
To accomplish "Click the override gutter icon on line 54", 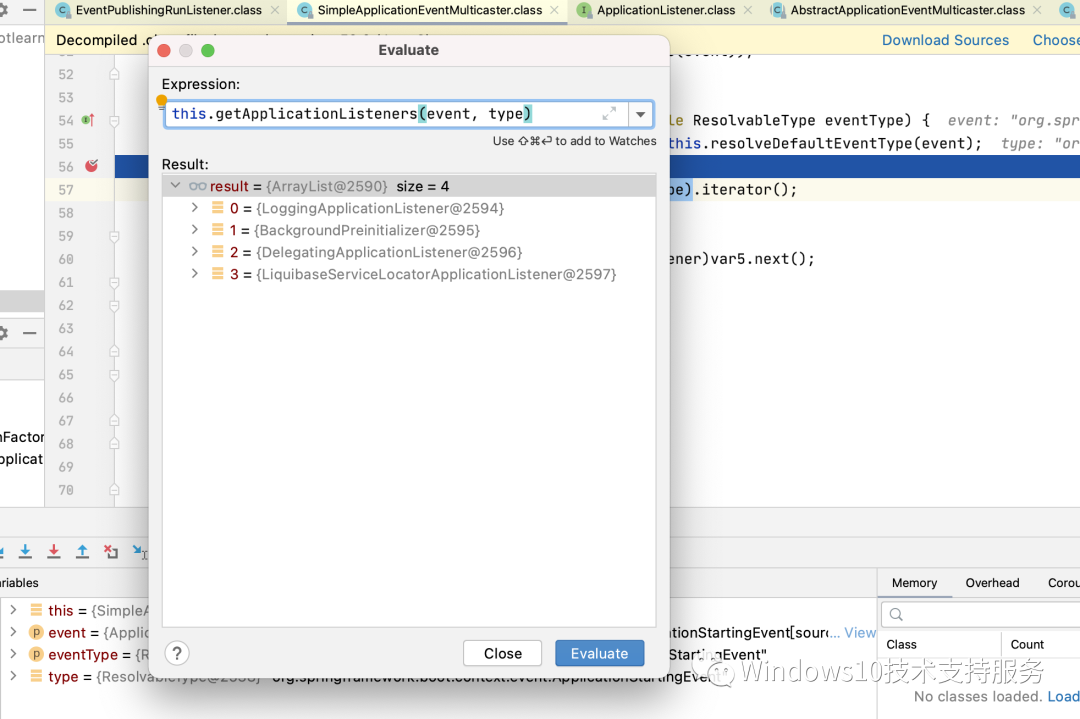I will coord(88,120).
